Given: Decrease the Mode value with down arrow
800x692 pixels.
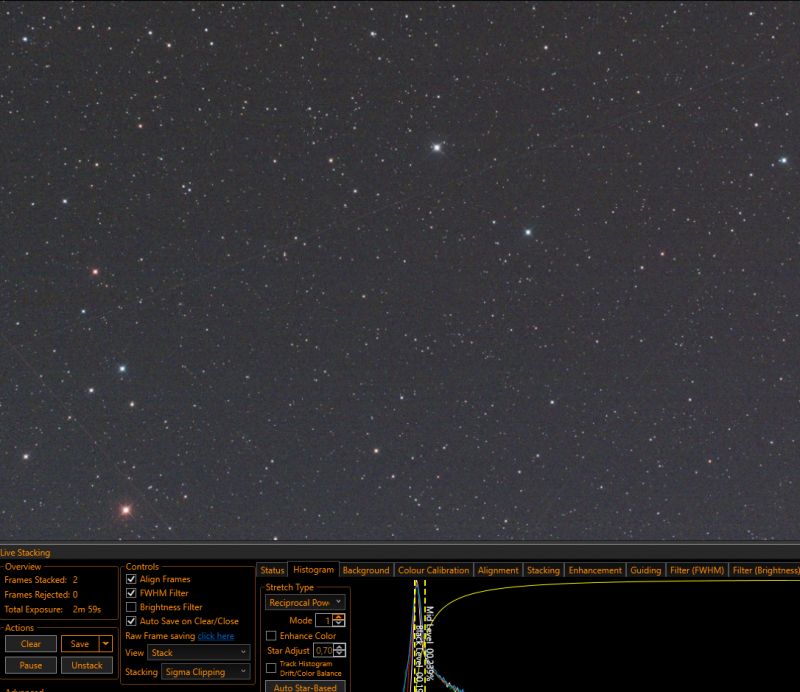Looking at the screenshot, I should click(x=339, y=624).
